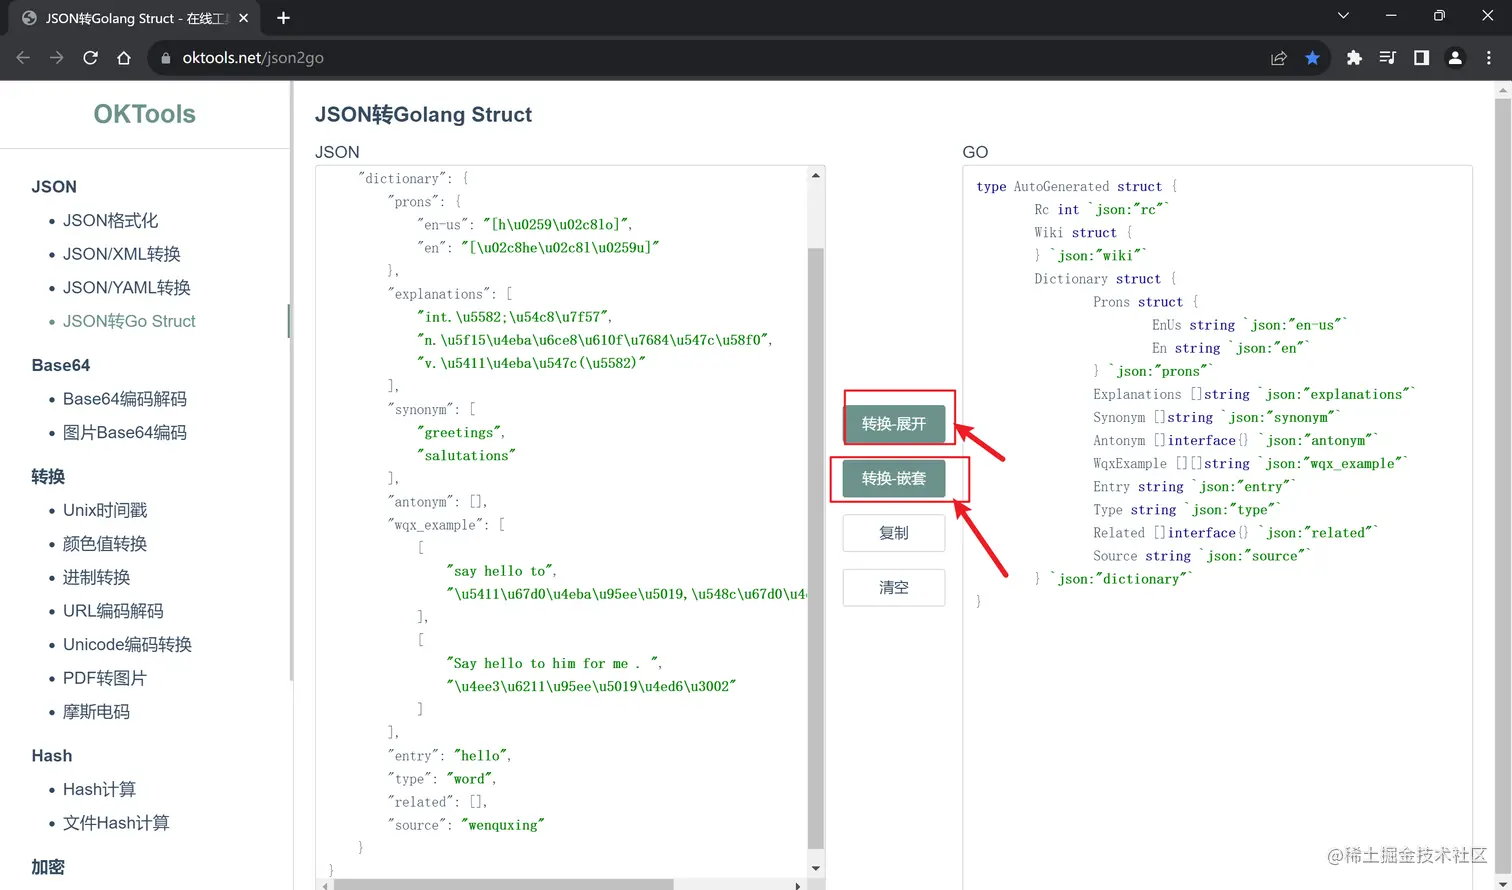Click the OKTools logo
Screen dimensions: 1512x890
(x=145, y=114)
